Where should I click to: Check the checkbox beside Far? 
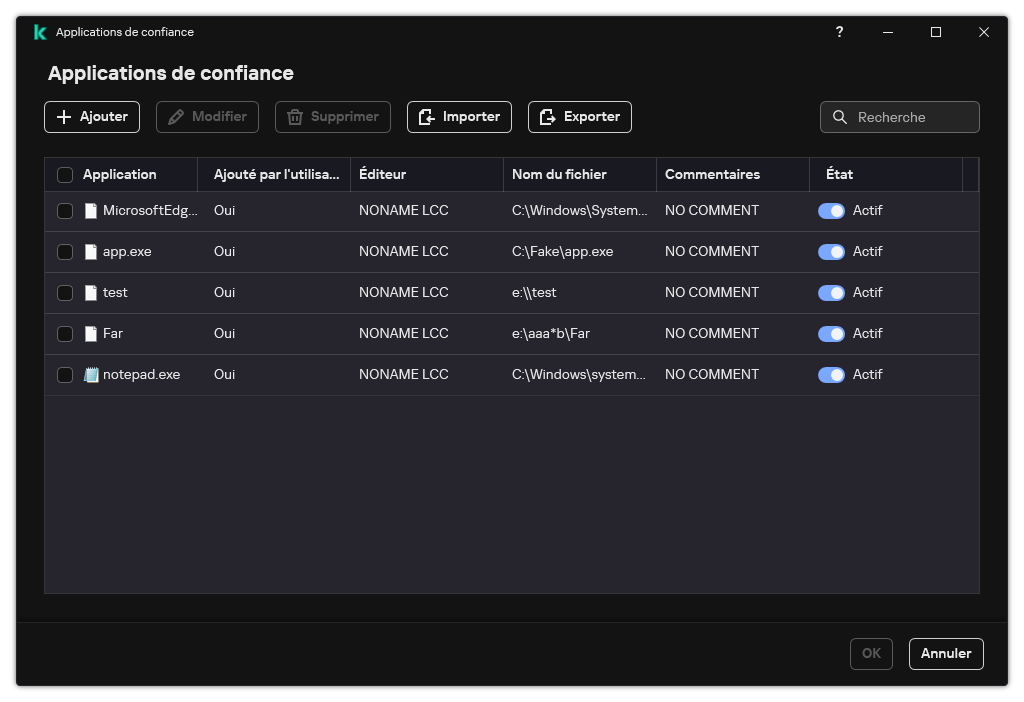(x=65, y=333)
